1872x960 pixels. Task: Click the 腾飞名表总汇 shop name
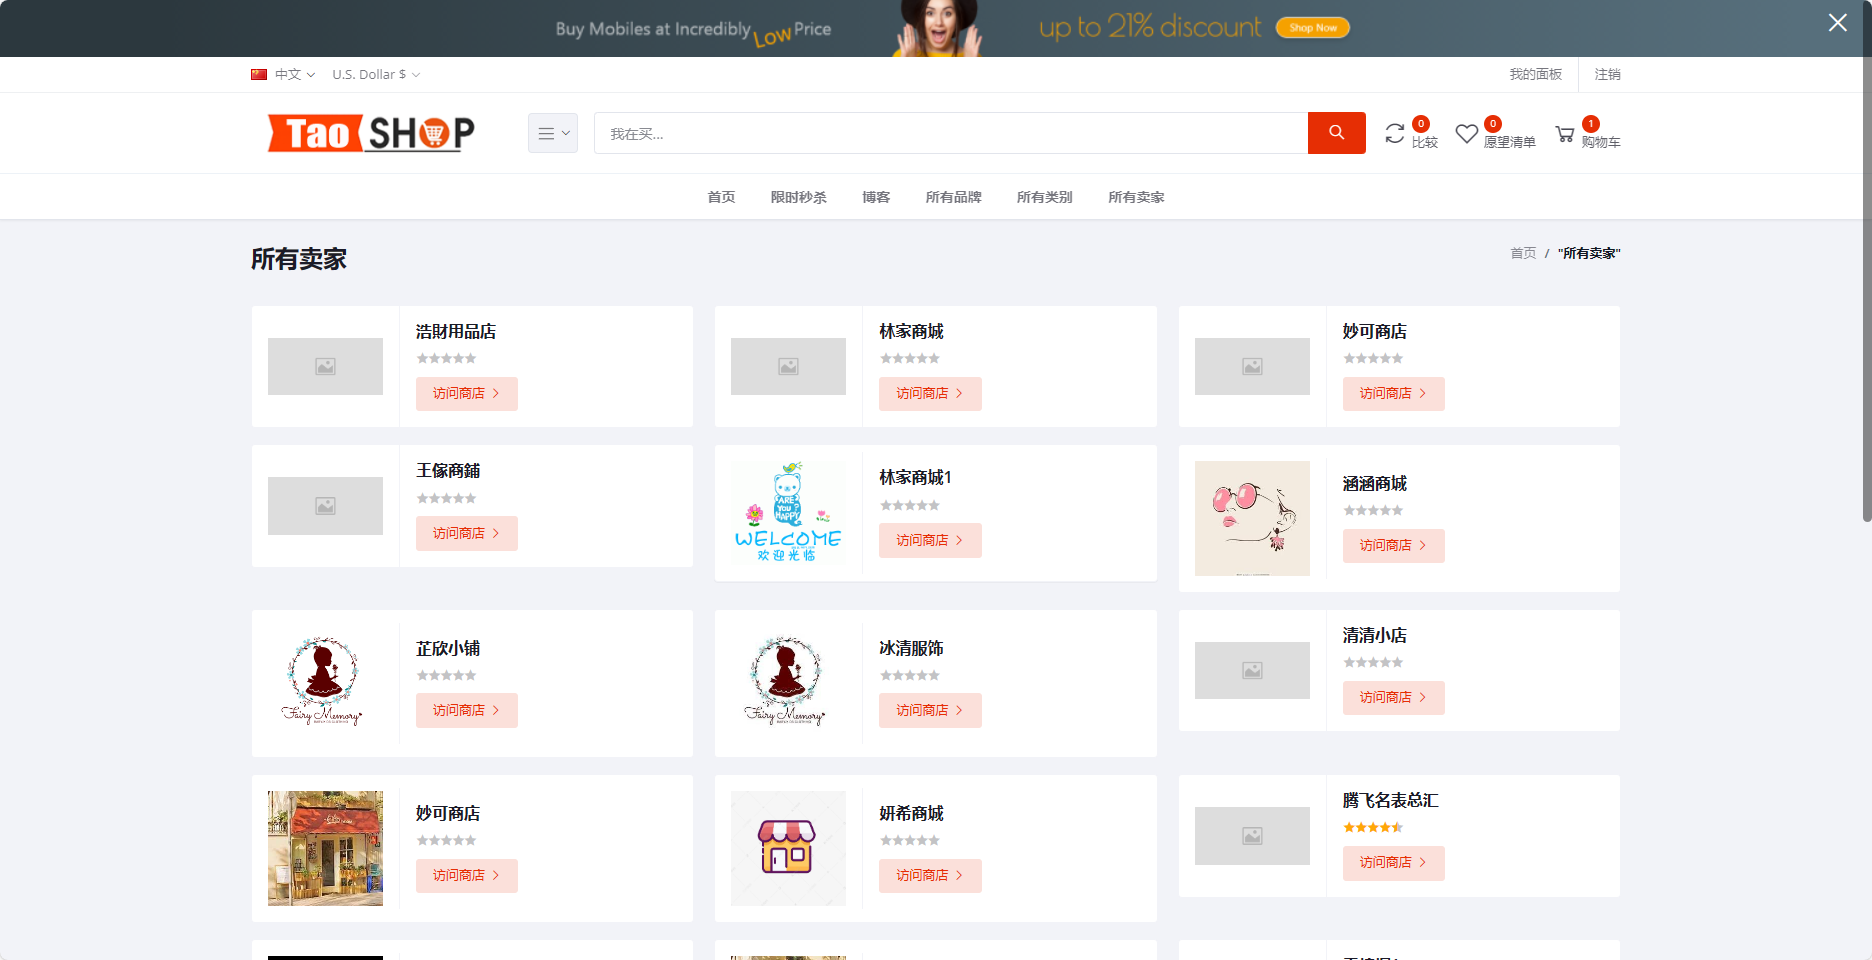tap(1390, 800)
